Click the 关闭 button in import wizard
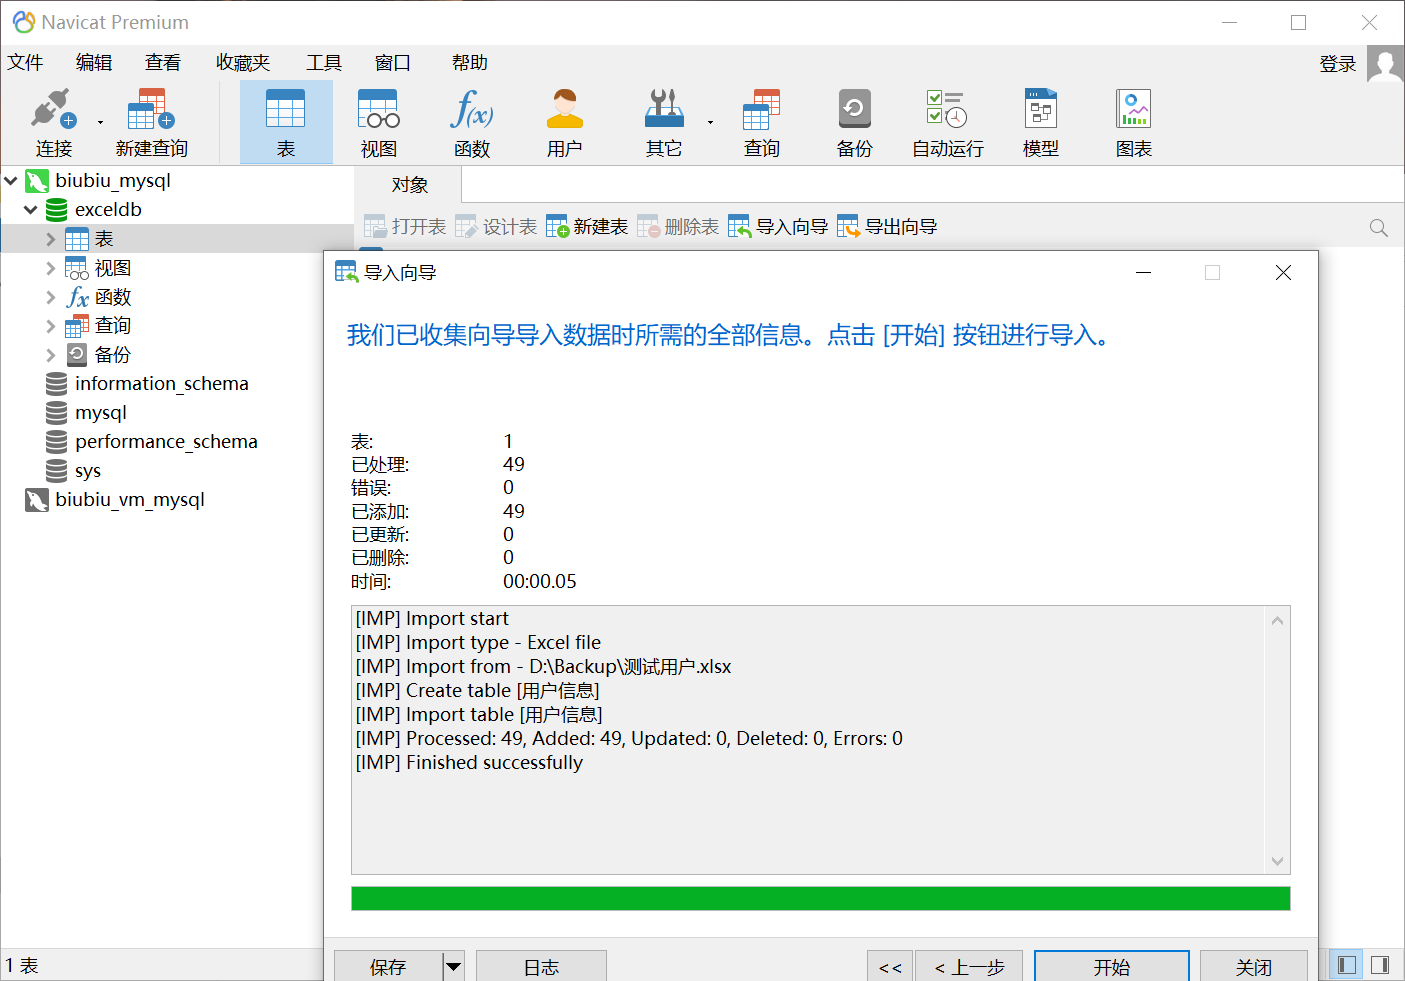The image size is (1405, 981). coord(1254,966)
